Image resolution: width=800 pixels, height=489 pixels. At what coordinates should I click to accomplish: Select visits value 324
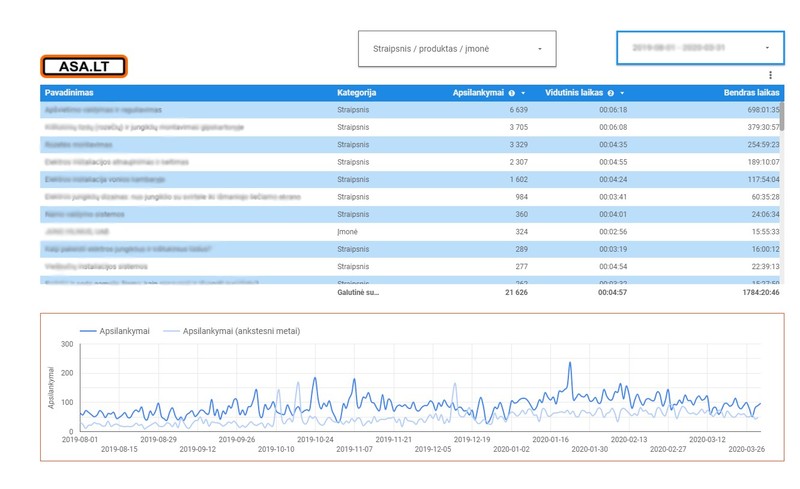pos(521,232)
